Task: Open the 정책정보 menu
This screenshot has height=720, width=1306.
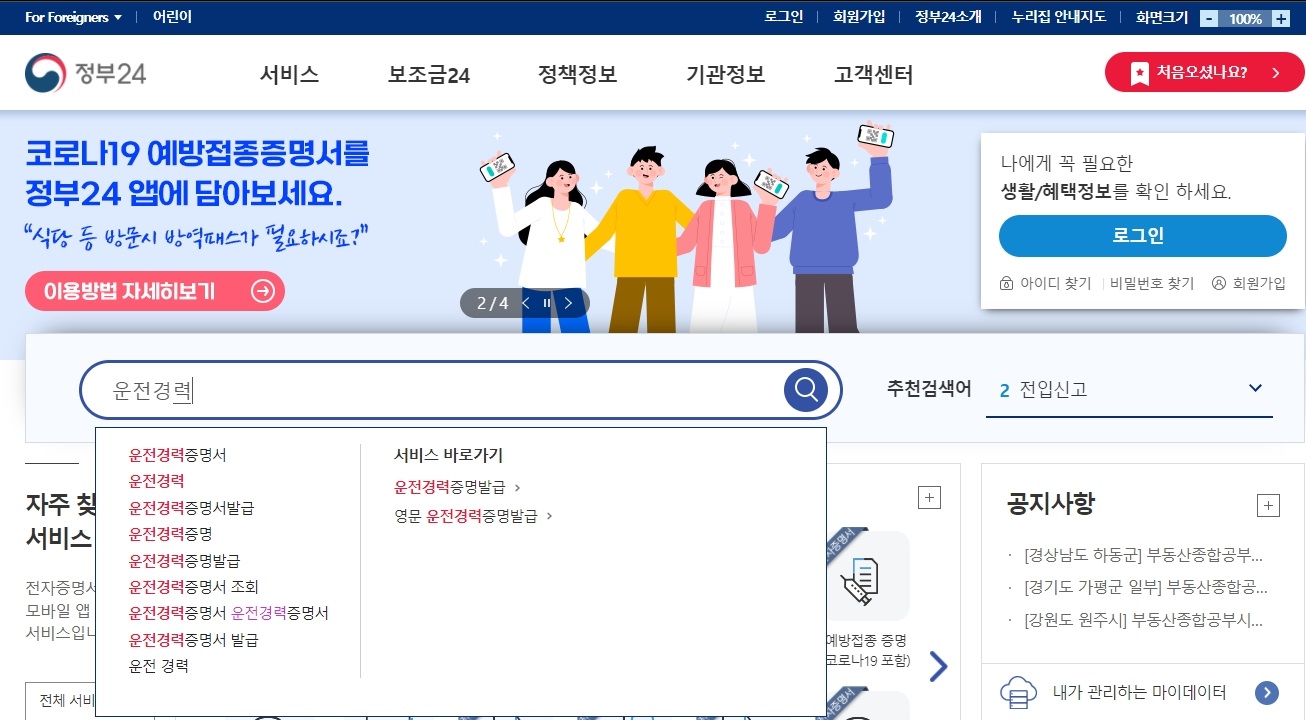Action: [577, 74]
